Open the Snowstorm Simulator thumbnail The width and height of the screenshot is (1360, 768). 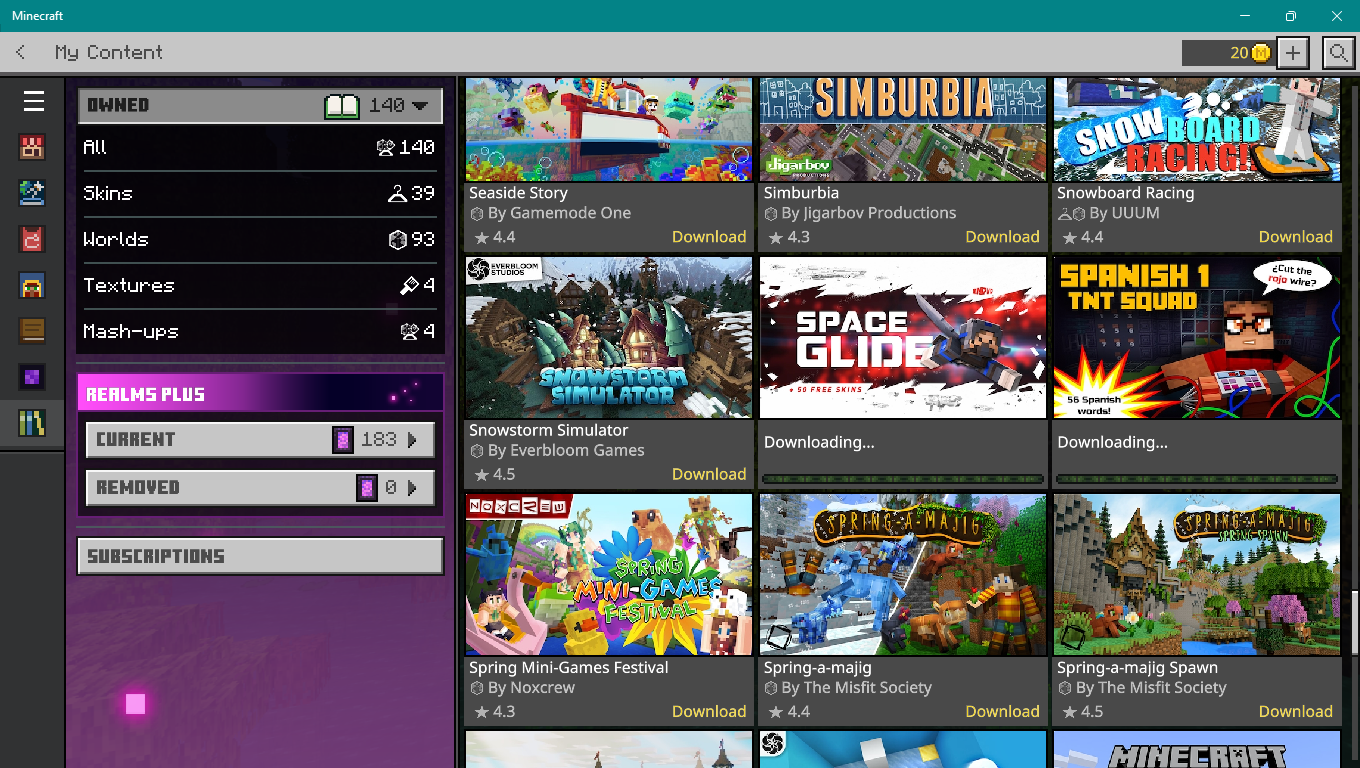609,338
